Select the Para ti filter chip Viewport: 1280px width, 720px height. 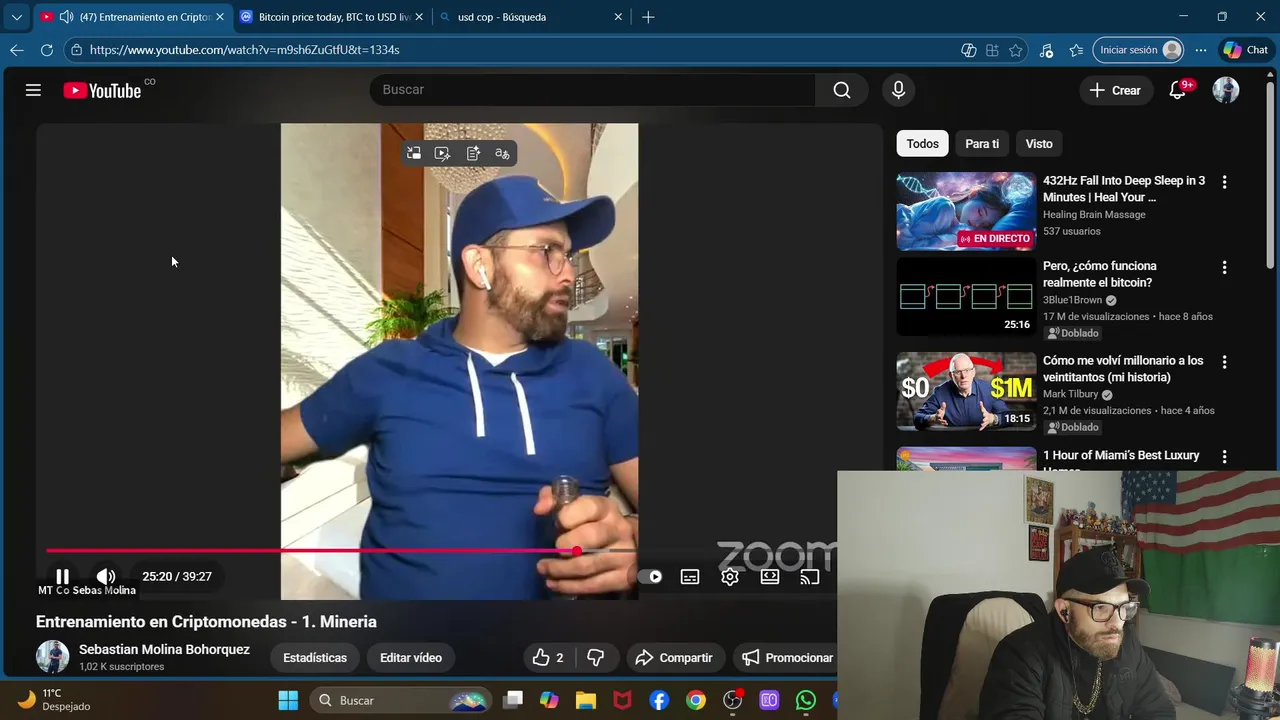coord(982,144)
